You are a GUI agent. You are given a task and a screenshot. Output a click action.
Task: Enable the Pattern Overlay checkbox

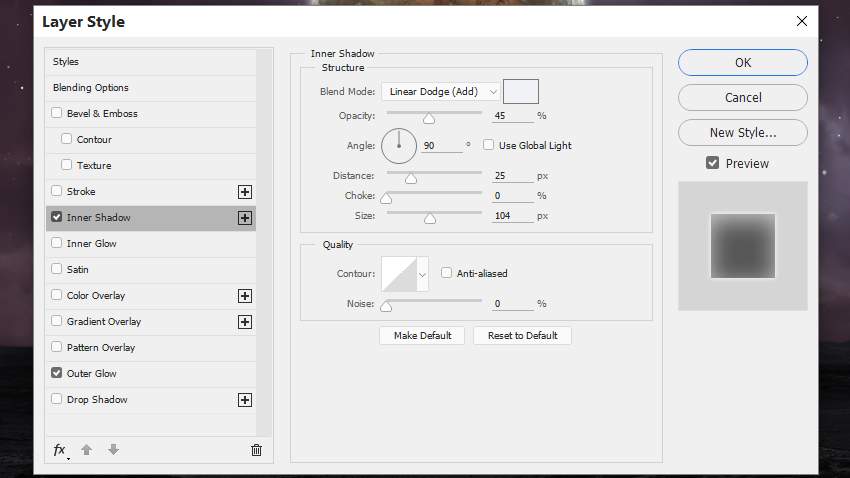(x=56, y=347)
